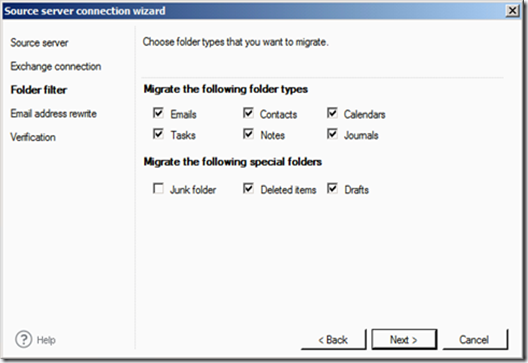Disable Calendars migration checkbox
The image size is (528, 363).
332,113
